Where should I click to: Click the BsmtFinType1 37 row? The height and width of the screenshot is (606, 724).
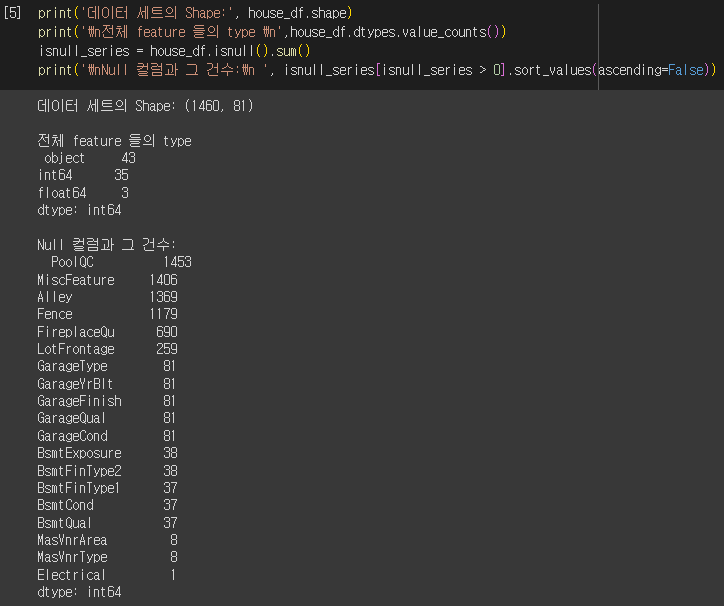(x=108, y=488)
